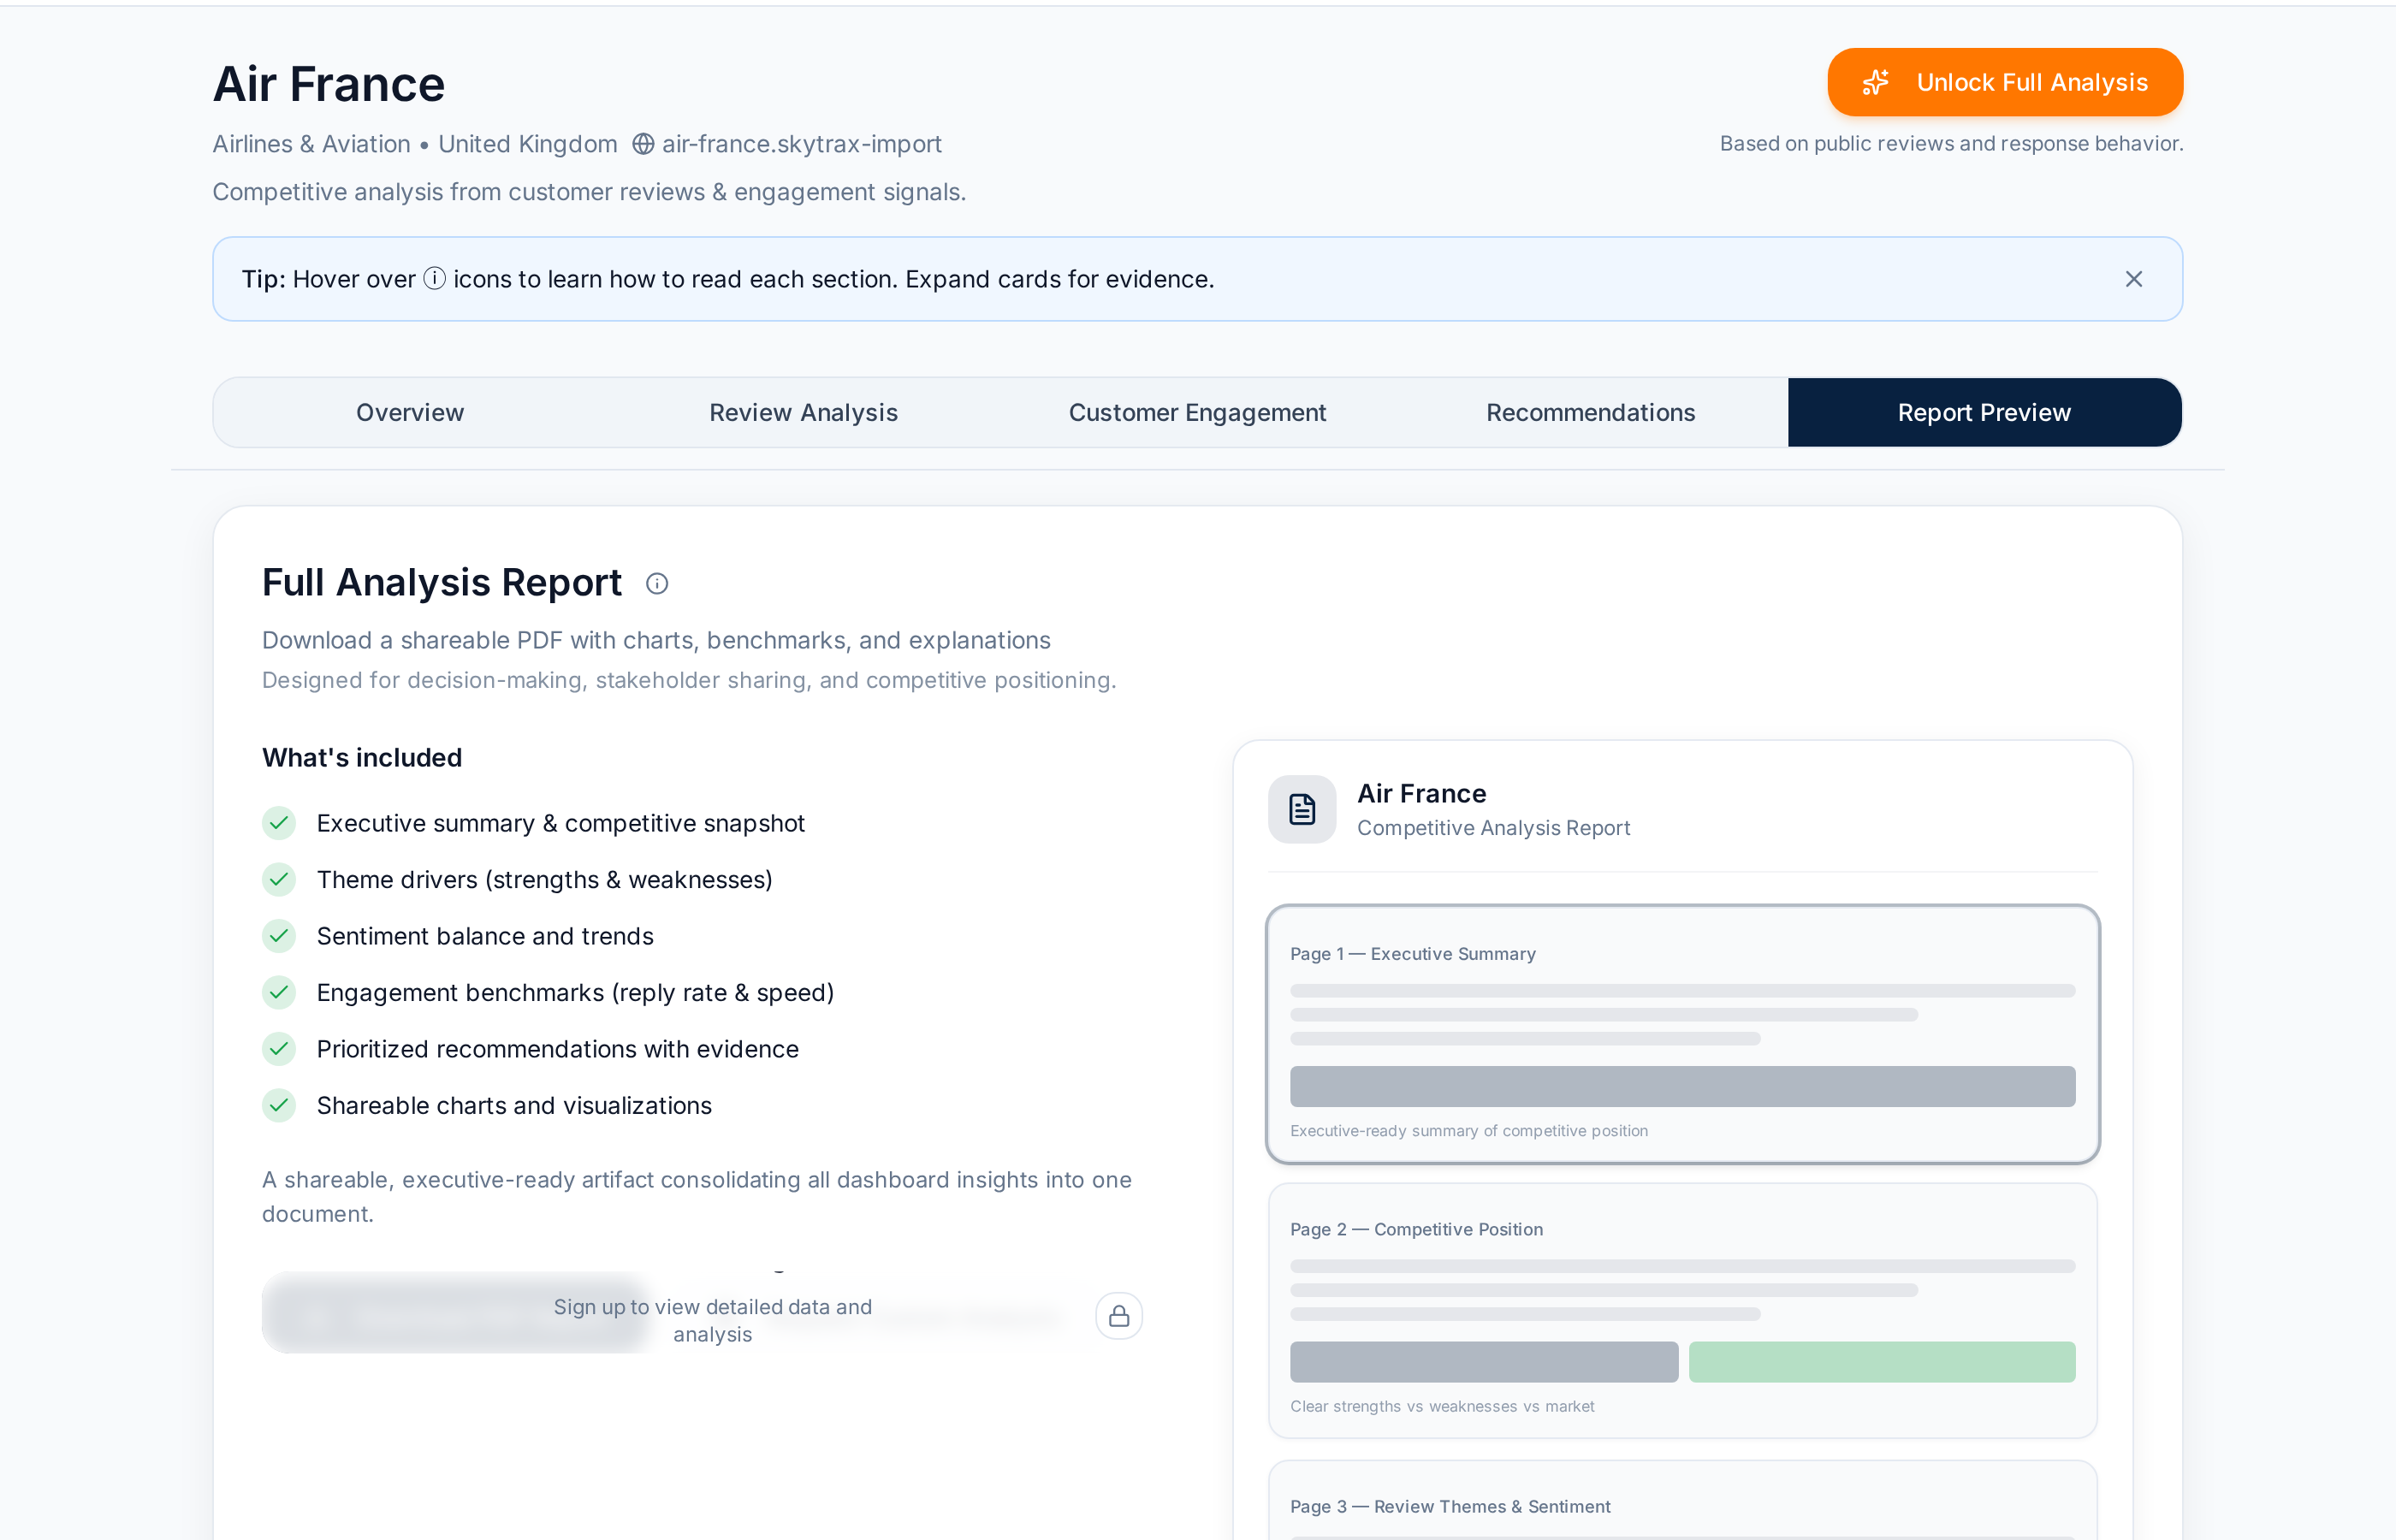Click 'What's included' heading
The width and height of the screenshot is (2396, 1540).
pyautogui.click(x=362, y=757)
